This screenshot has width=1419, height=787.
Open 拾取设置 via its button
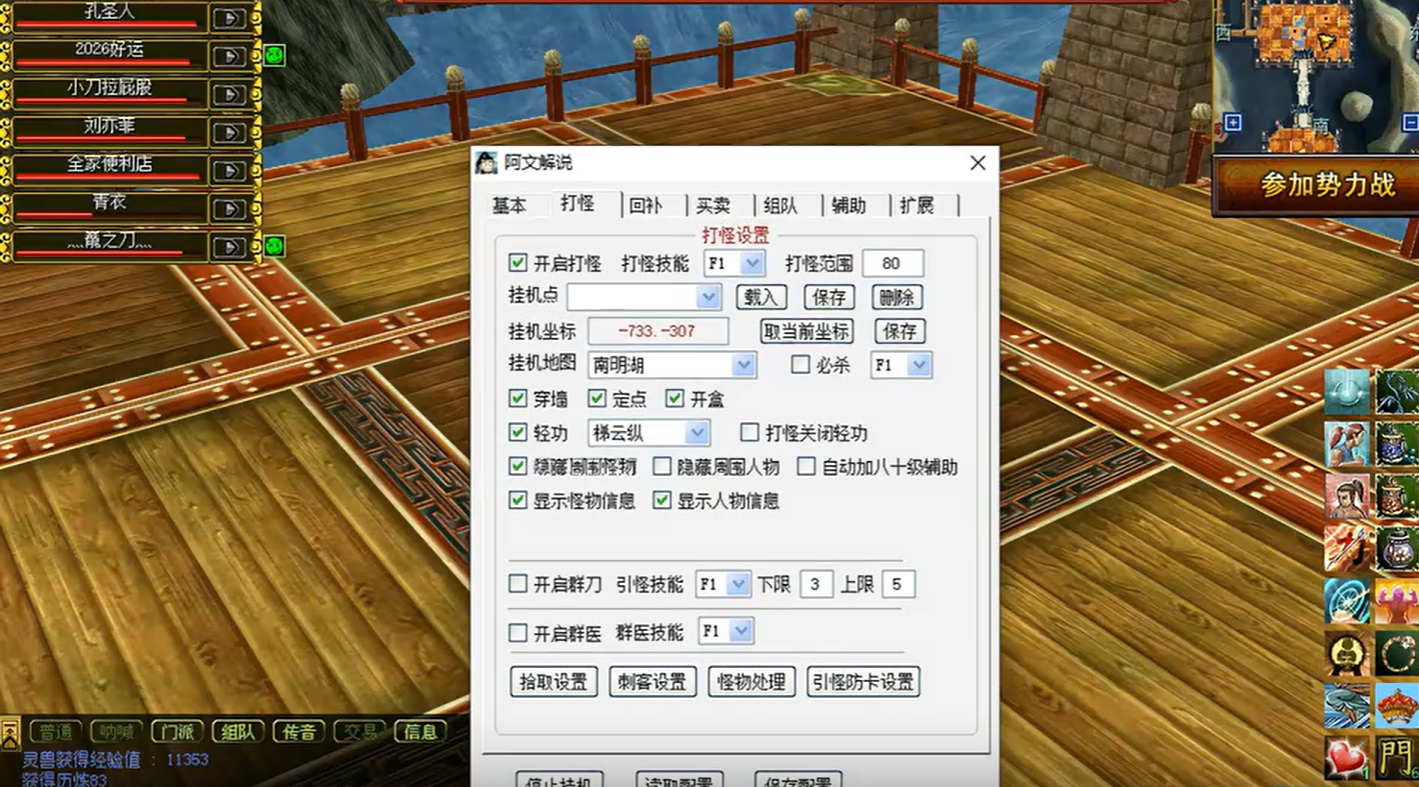tap(552, 682)
